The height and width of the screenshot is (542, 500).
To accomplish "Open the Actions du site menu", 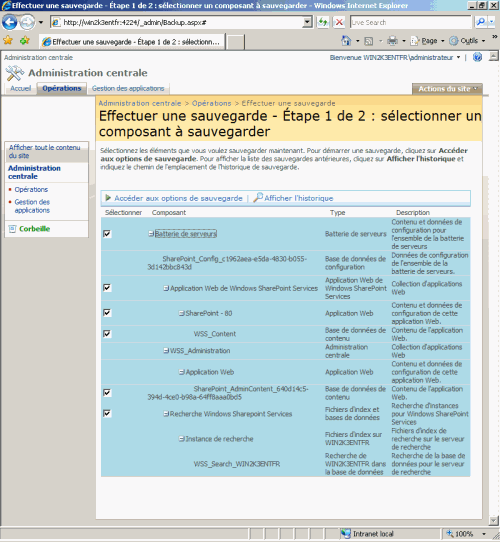I will [447, 89].
